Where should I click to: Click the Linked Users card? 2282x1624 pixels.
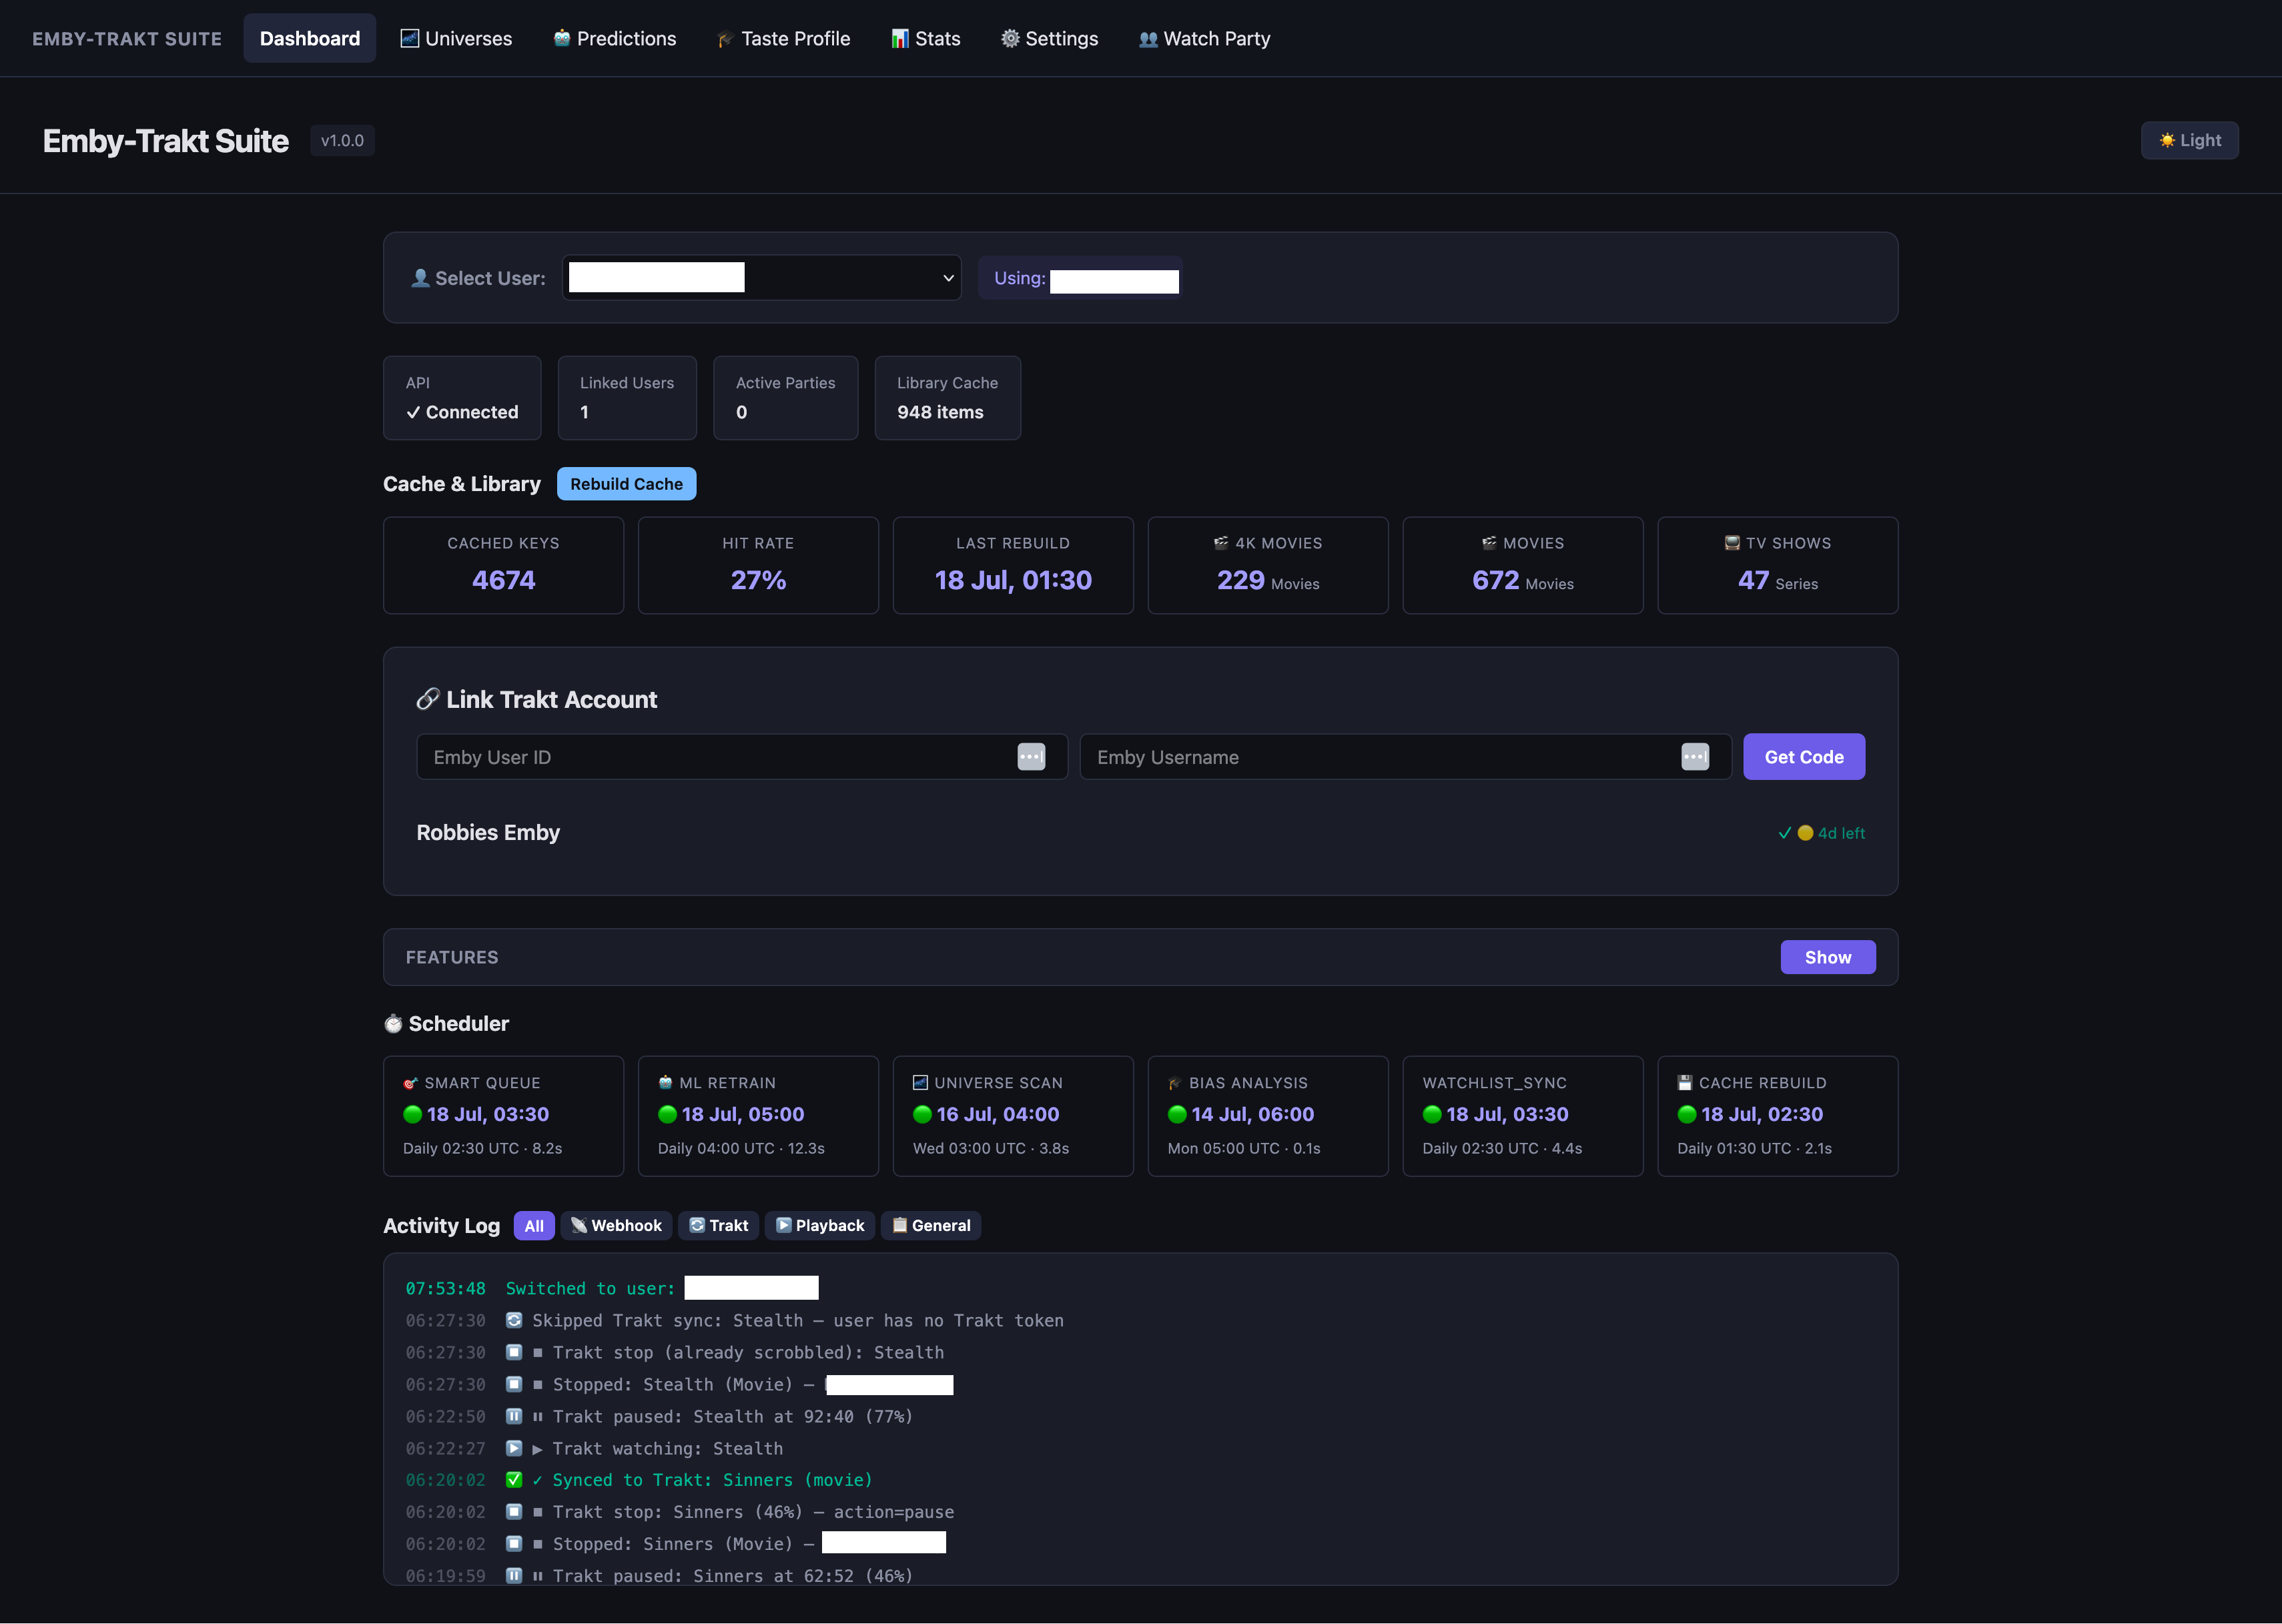[627, 398]
